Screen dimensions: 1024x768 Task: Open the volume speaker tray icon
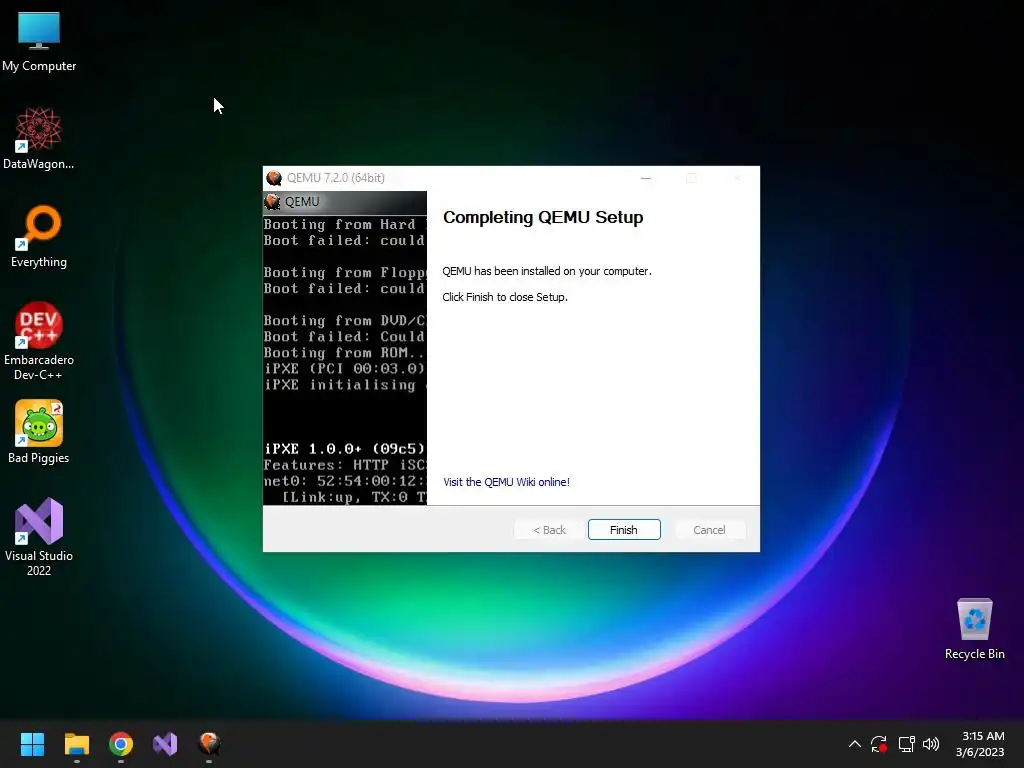tap(931, 744)
